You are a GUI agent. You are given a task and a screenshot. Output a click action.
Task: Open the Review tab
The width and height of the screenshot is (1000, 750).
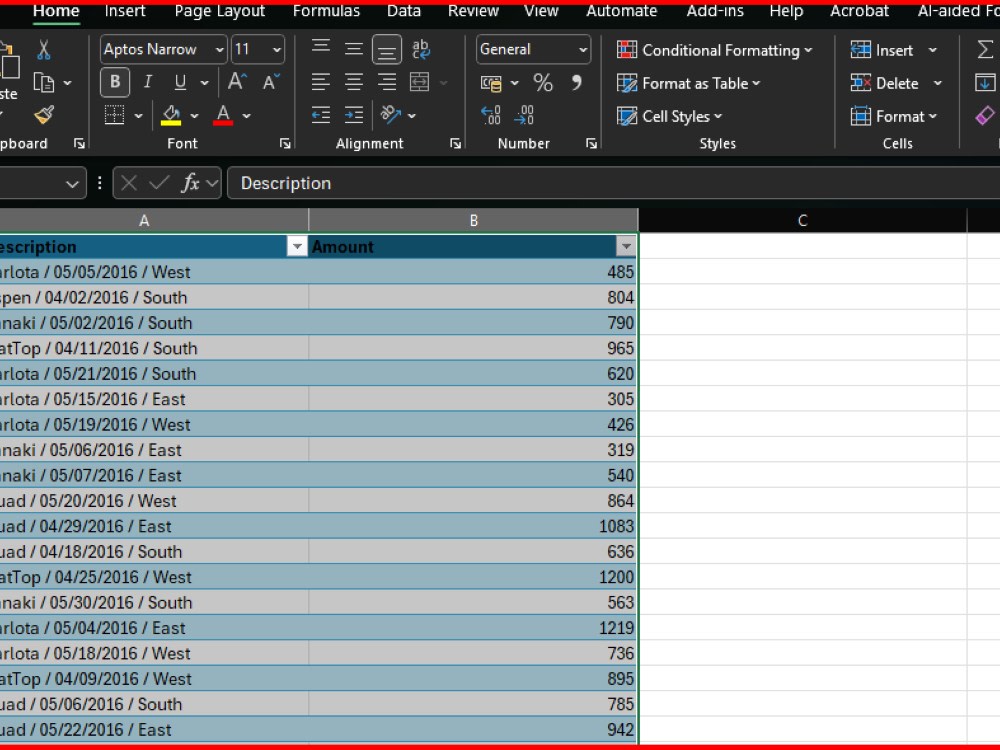coord(473,11)
